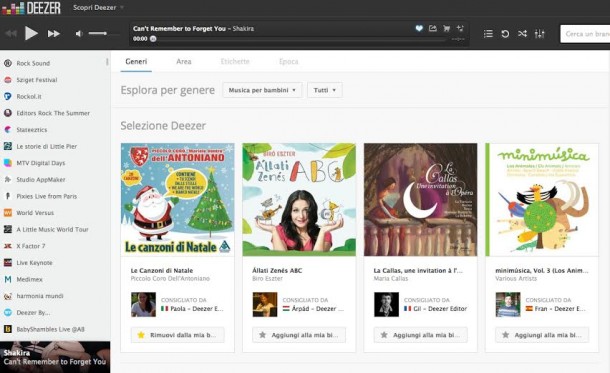Open minimúsica album cover

[542, 200]
